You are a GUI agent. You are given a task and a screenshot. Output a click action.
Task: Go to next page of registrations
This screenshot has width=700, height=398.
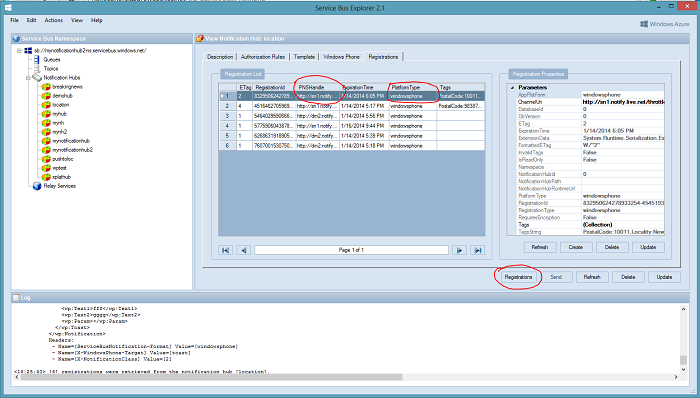(459, 250)
